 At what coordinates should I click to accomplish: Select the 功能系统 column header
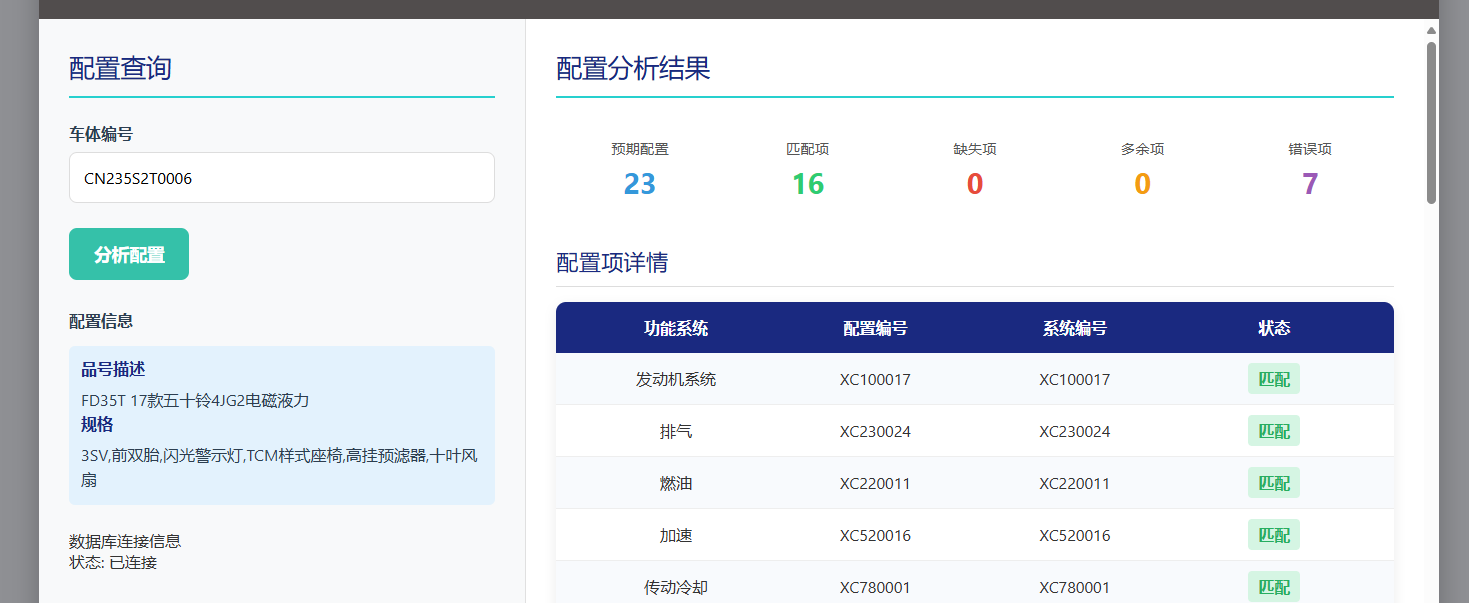click(x=675, y=328)
